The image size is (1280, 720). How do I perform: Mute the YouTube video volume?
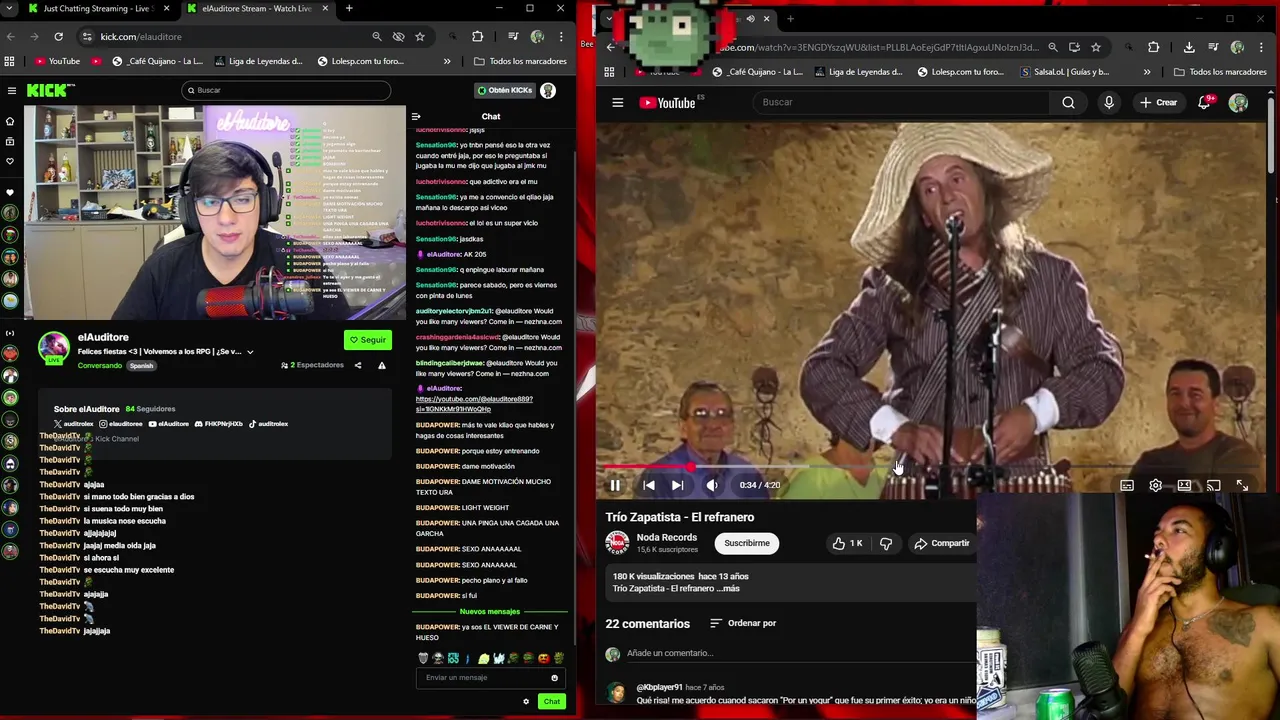[x=712, y=485]
